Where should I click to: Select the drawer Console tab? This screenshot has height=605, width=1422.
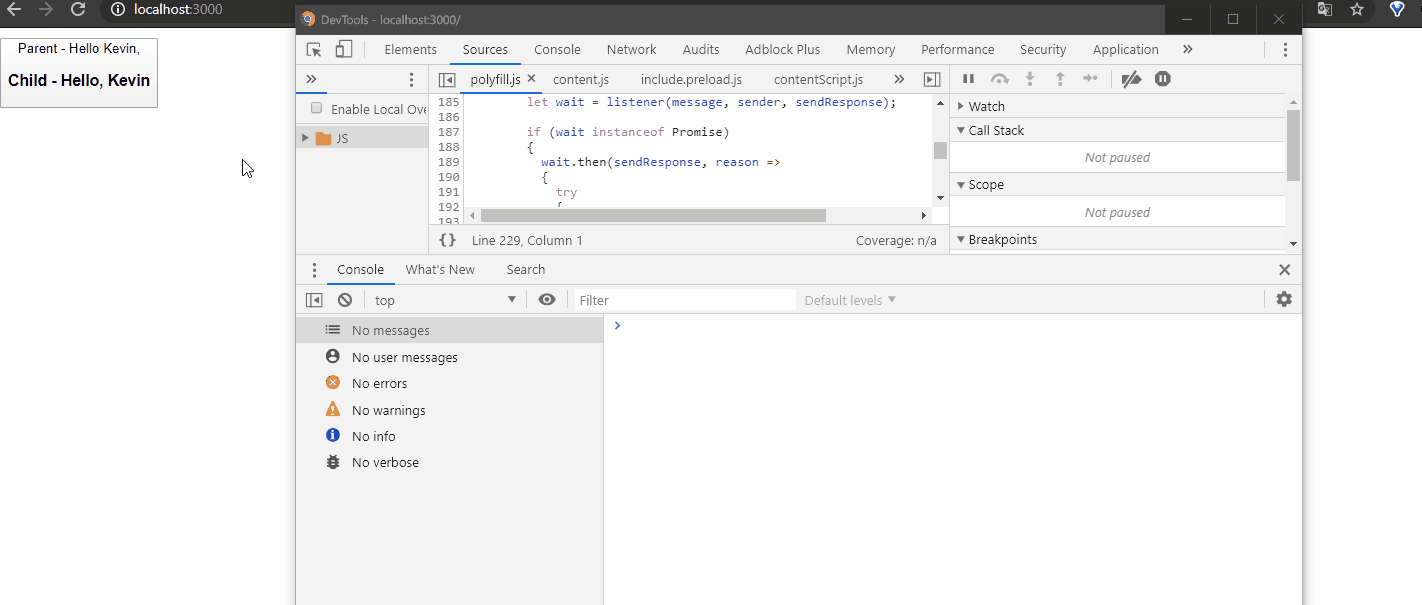pos(360,269)
